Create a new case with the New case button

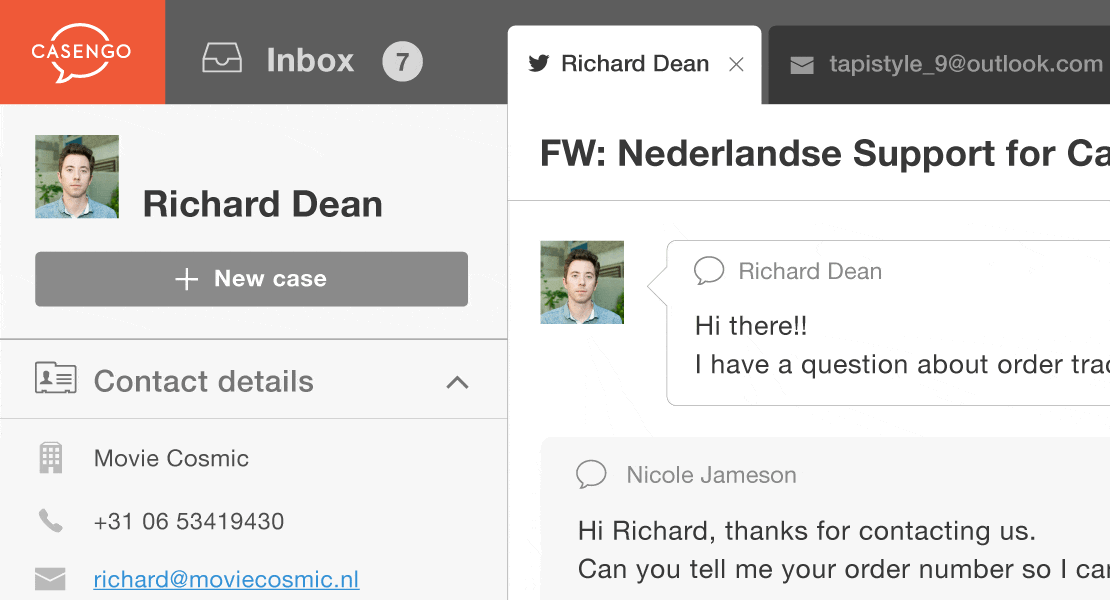pyautogui.click(x=251, y=279)
